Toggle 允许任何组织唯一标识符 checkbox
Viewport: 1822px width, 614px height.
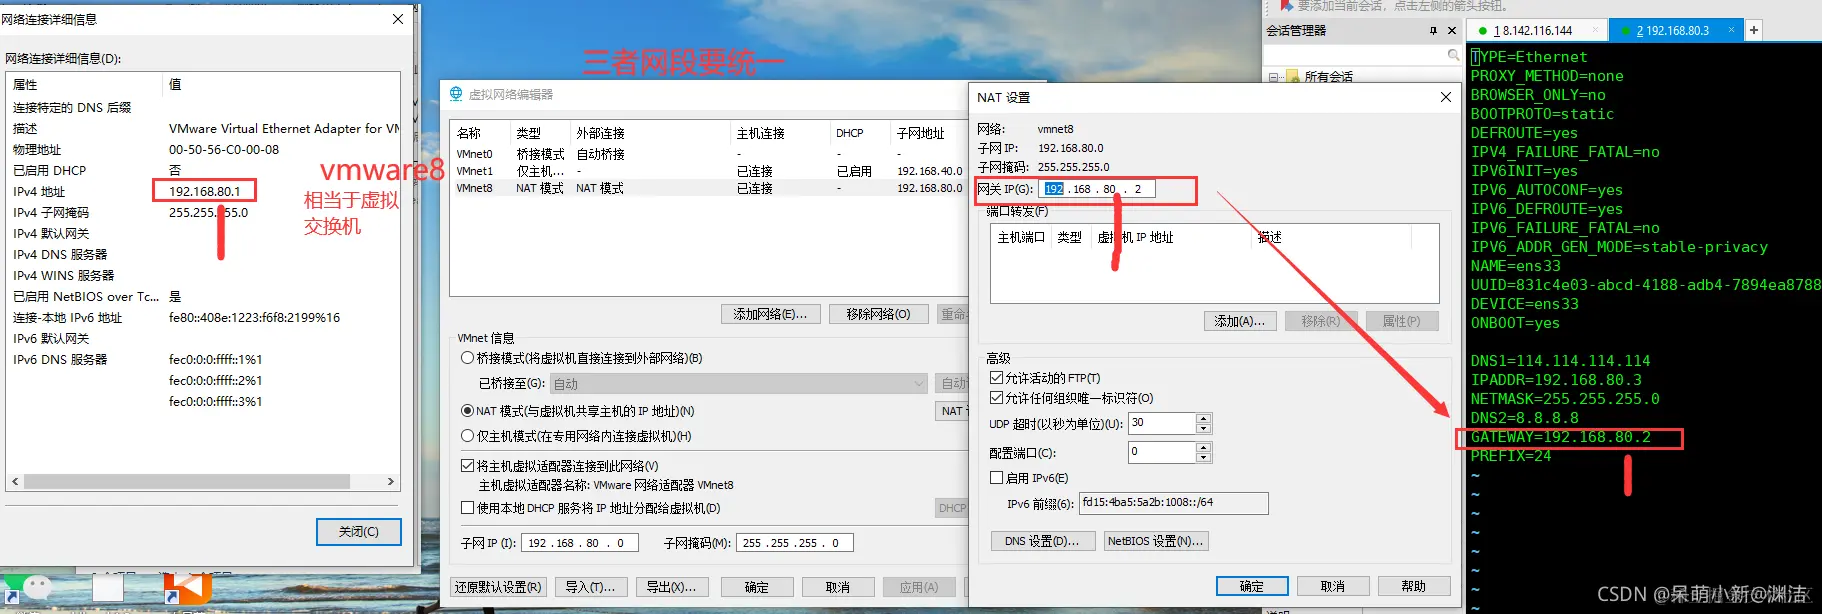(x=996, y=398)
